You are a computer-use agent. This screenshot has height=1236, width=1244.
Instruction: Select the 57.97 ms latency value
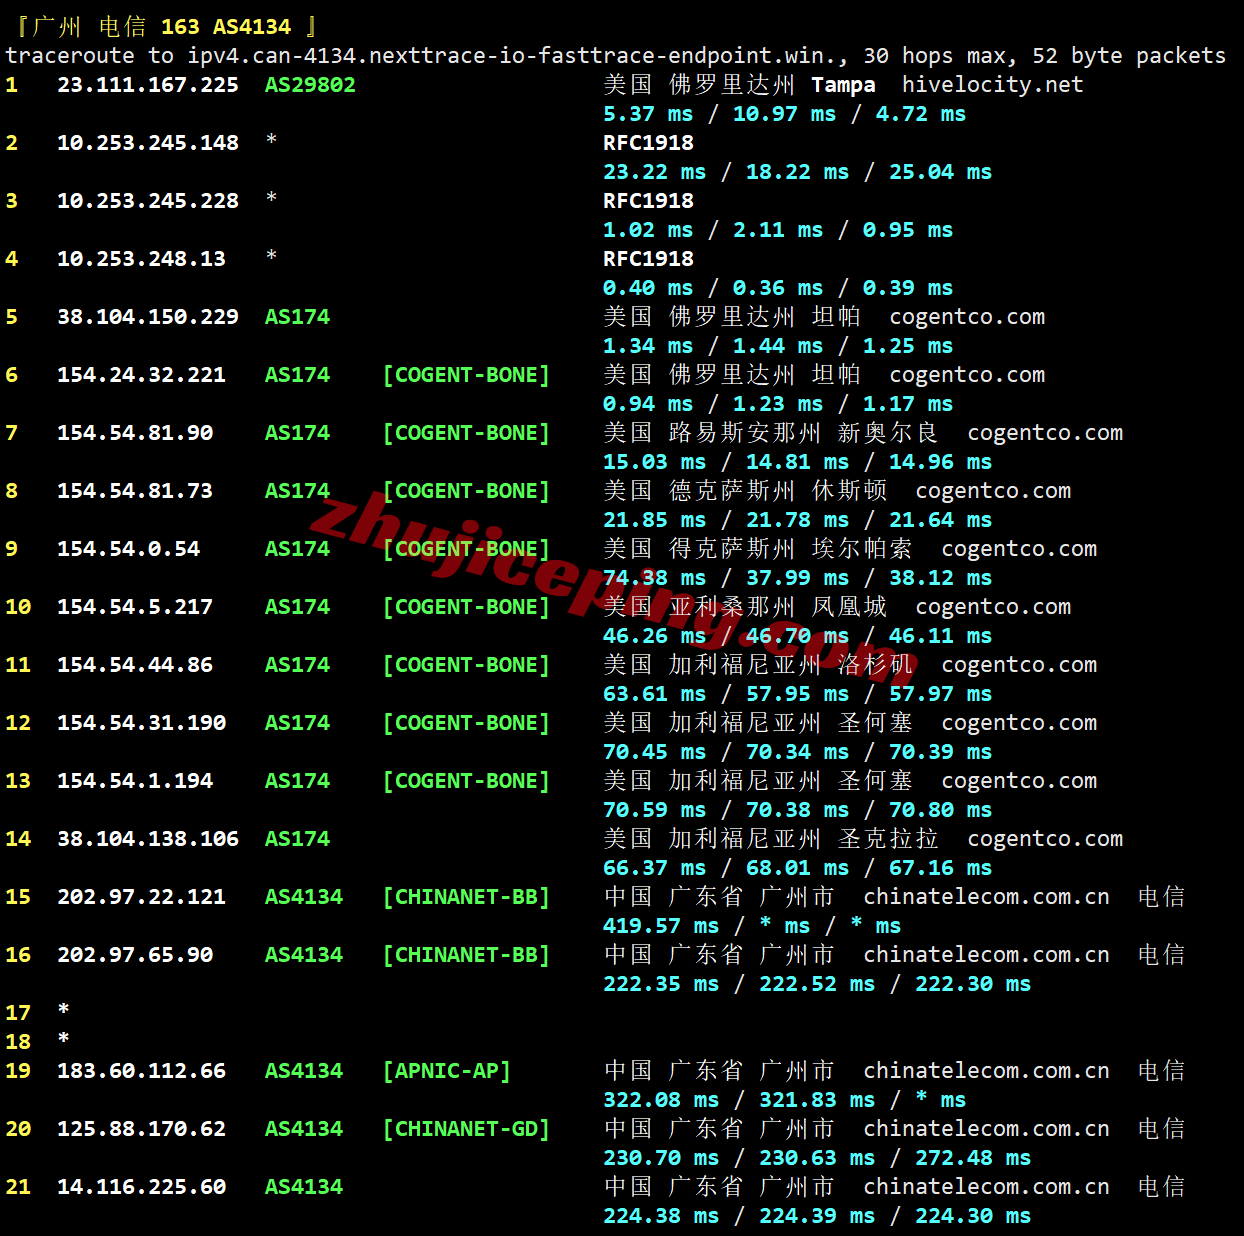pos(940,694)
